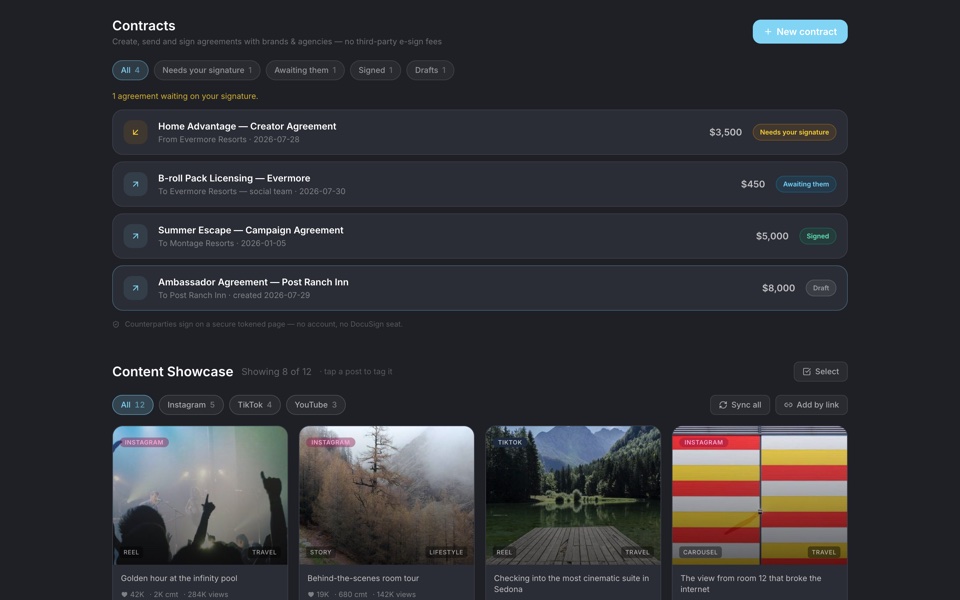Create a new contract
The height and width of the screenshot is (600, 960).
[800, 32]
